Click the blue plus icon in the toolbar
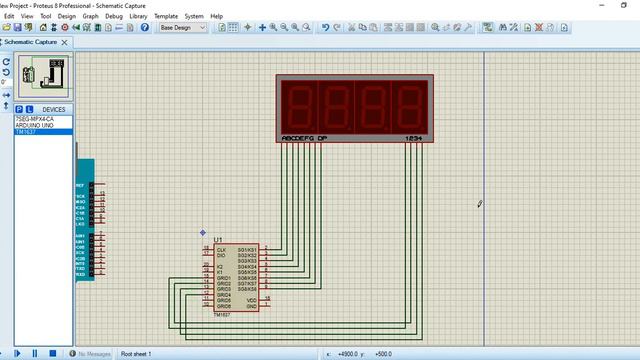 (x=262, y=27)
